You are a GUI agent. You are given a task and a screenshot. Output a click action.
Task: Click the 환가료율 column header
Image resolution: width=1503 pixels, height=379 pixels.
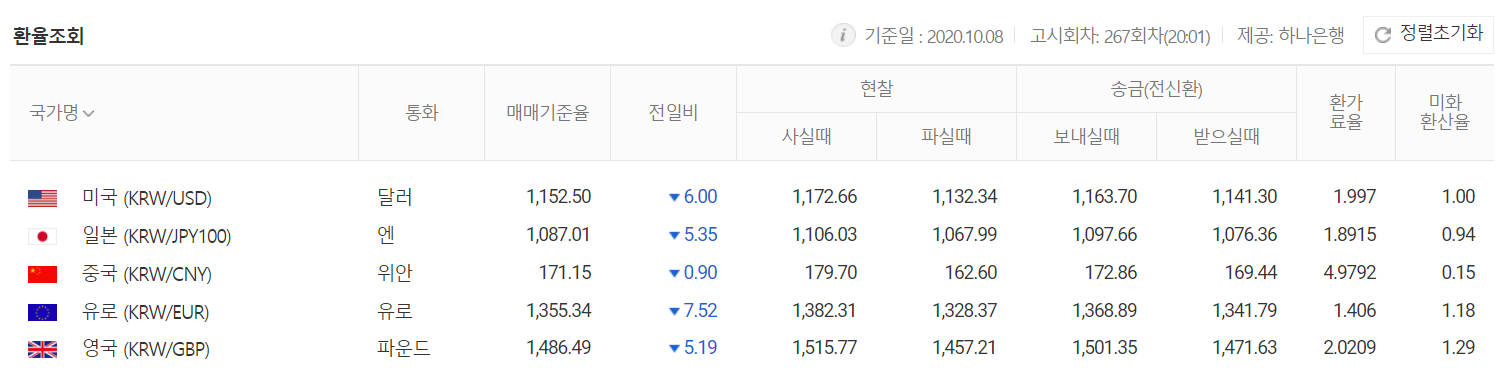[x=1346, y=113]
